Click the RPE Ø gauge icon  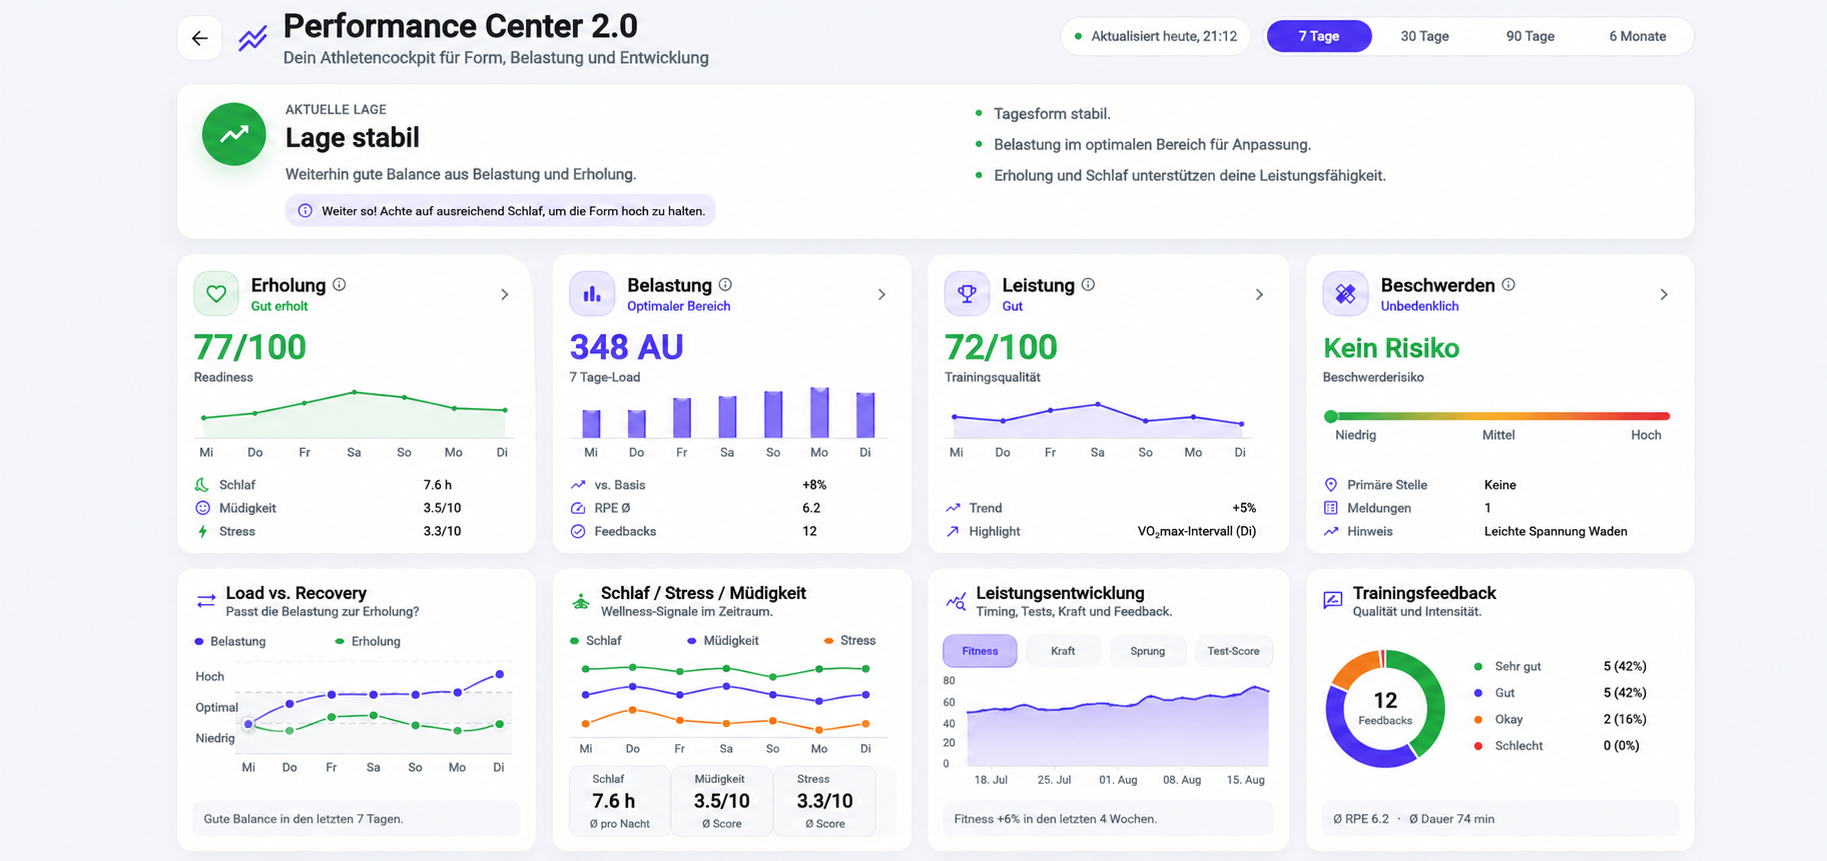click(x=578, y=508)
